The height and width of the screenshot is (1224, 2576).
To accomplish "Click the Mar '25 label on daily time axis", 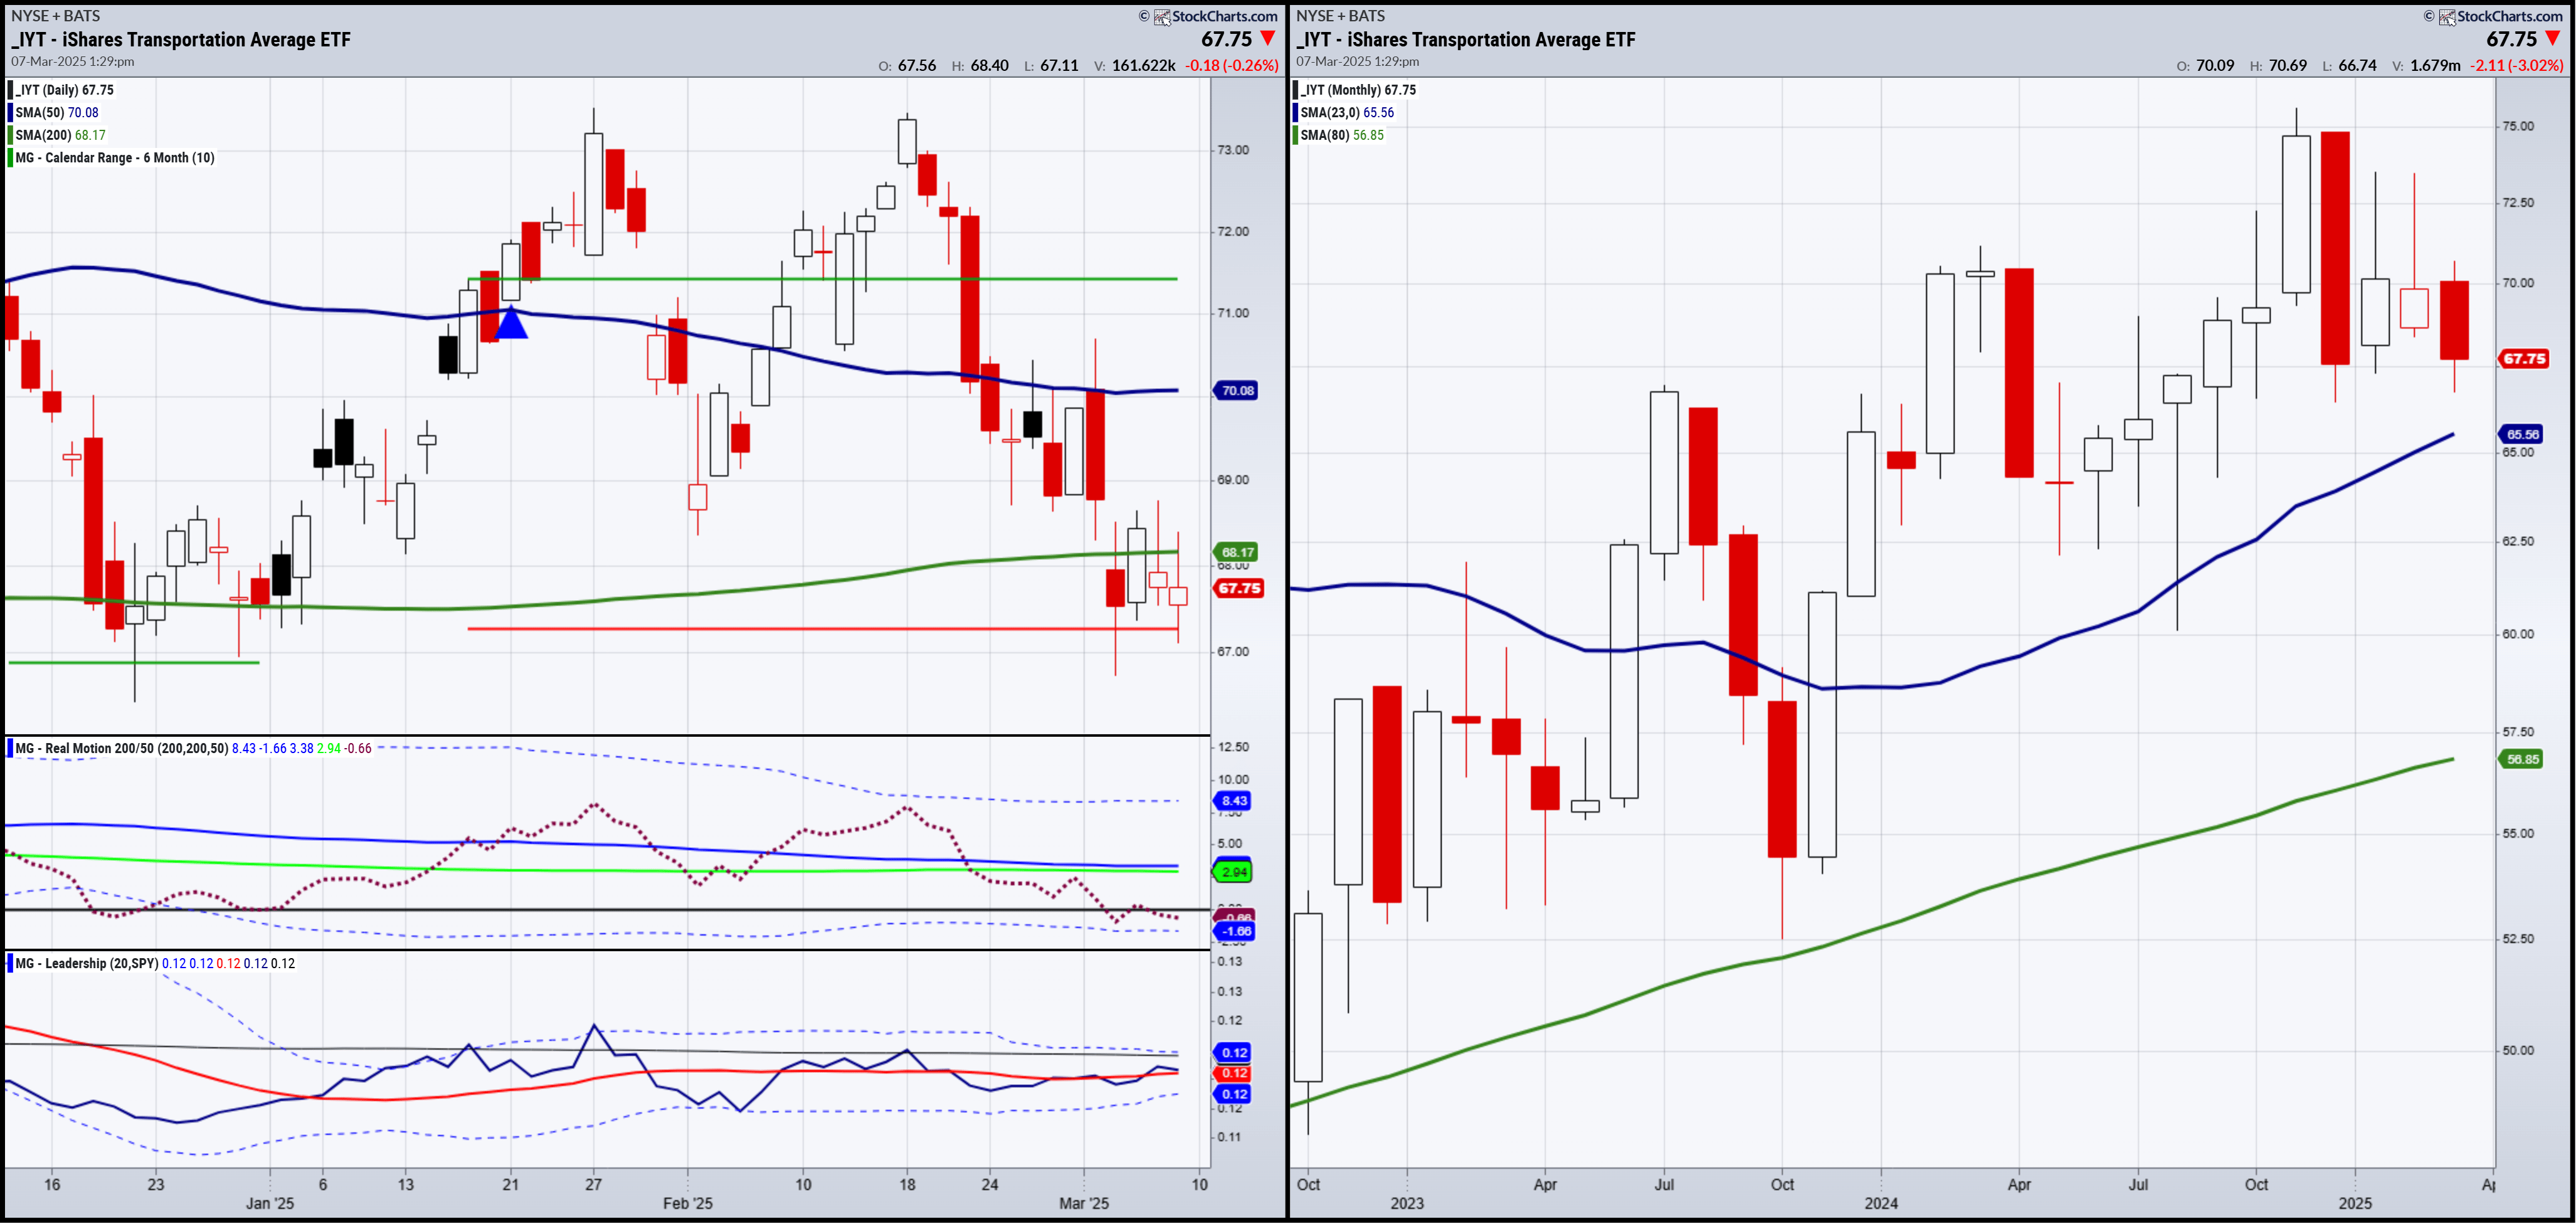I will pyautogui.click(x=1084, y=1203).
